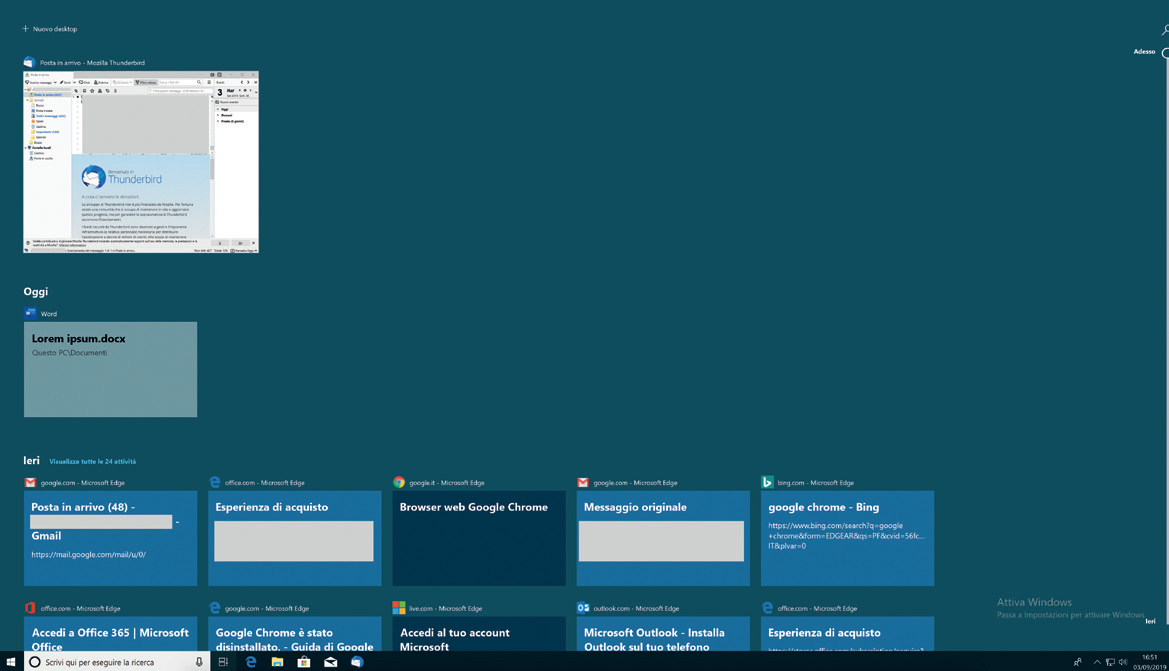
Task: Click the timeline search magnifier icon
Action: coord(1165,30)
